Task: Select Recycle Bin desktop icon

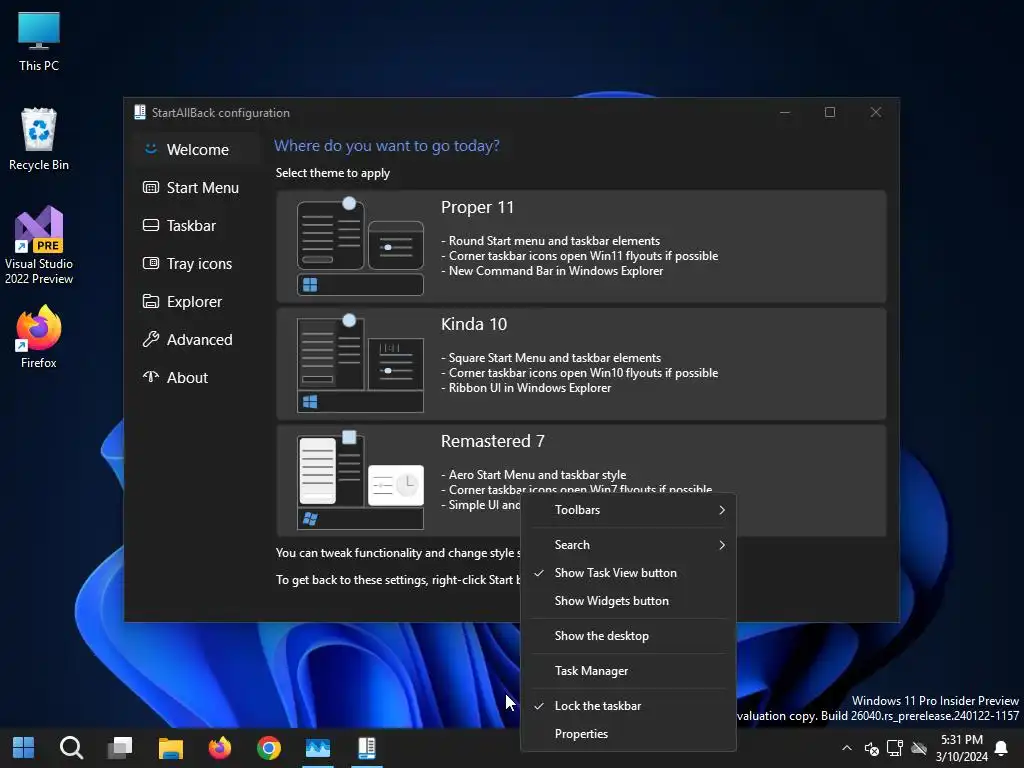Action: point(39,139)
